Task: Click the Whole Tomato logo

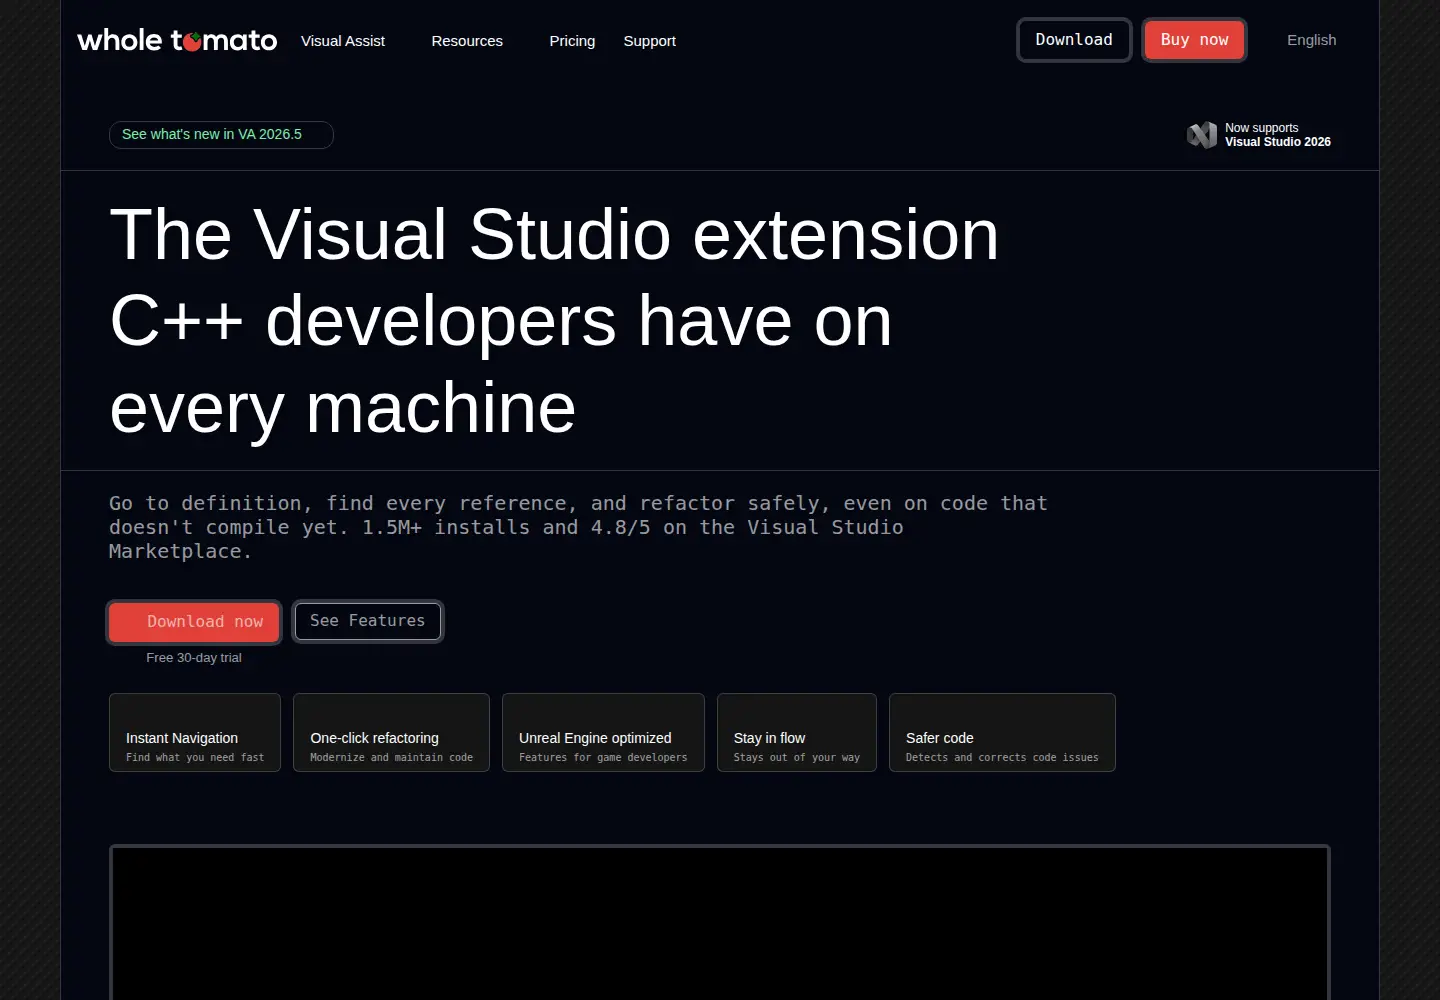Action: [x=177, y=40]
